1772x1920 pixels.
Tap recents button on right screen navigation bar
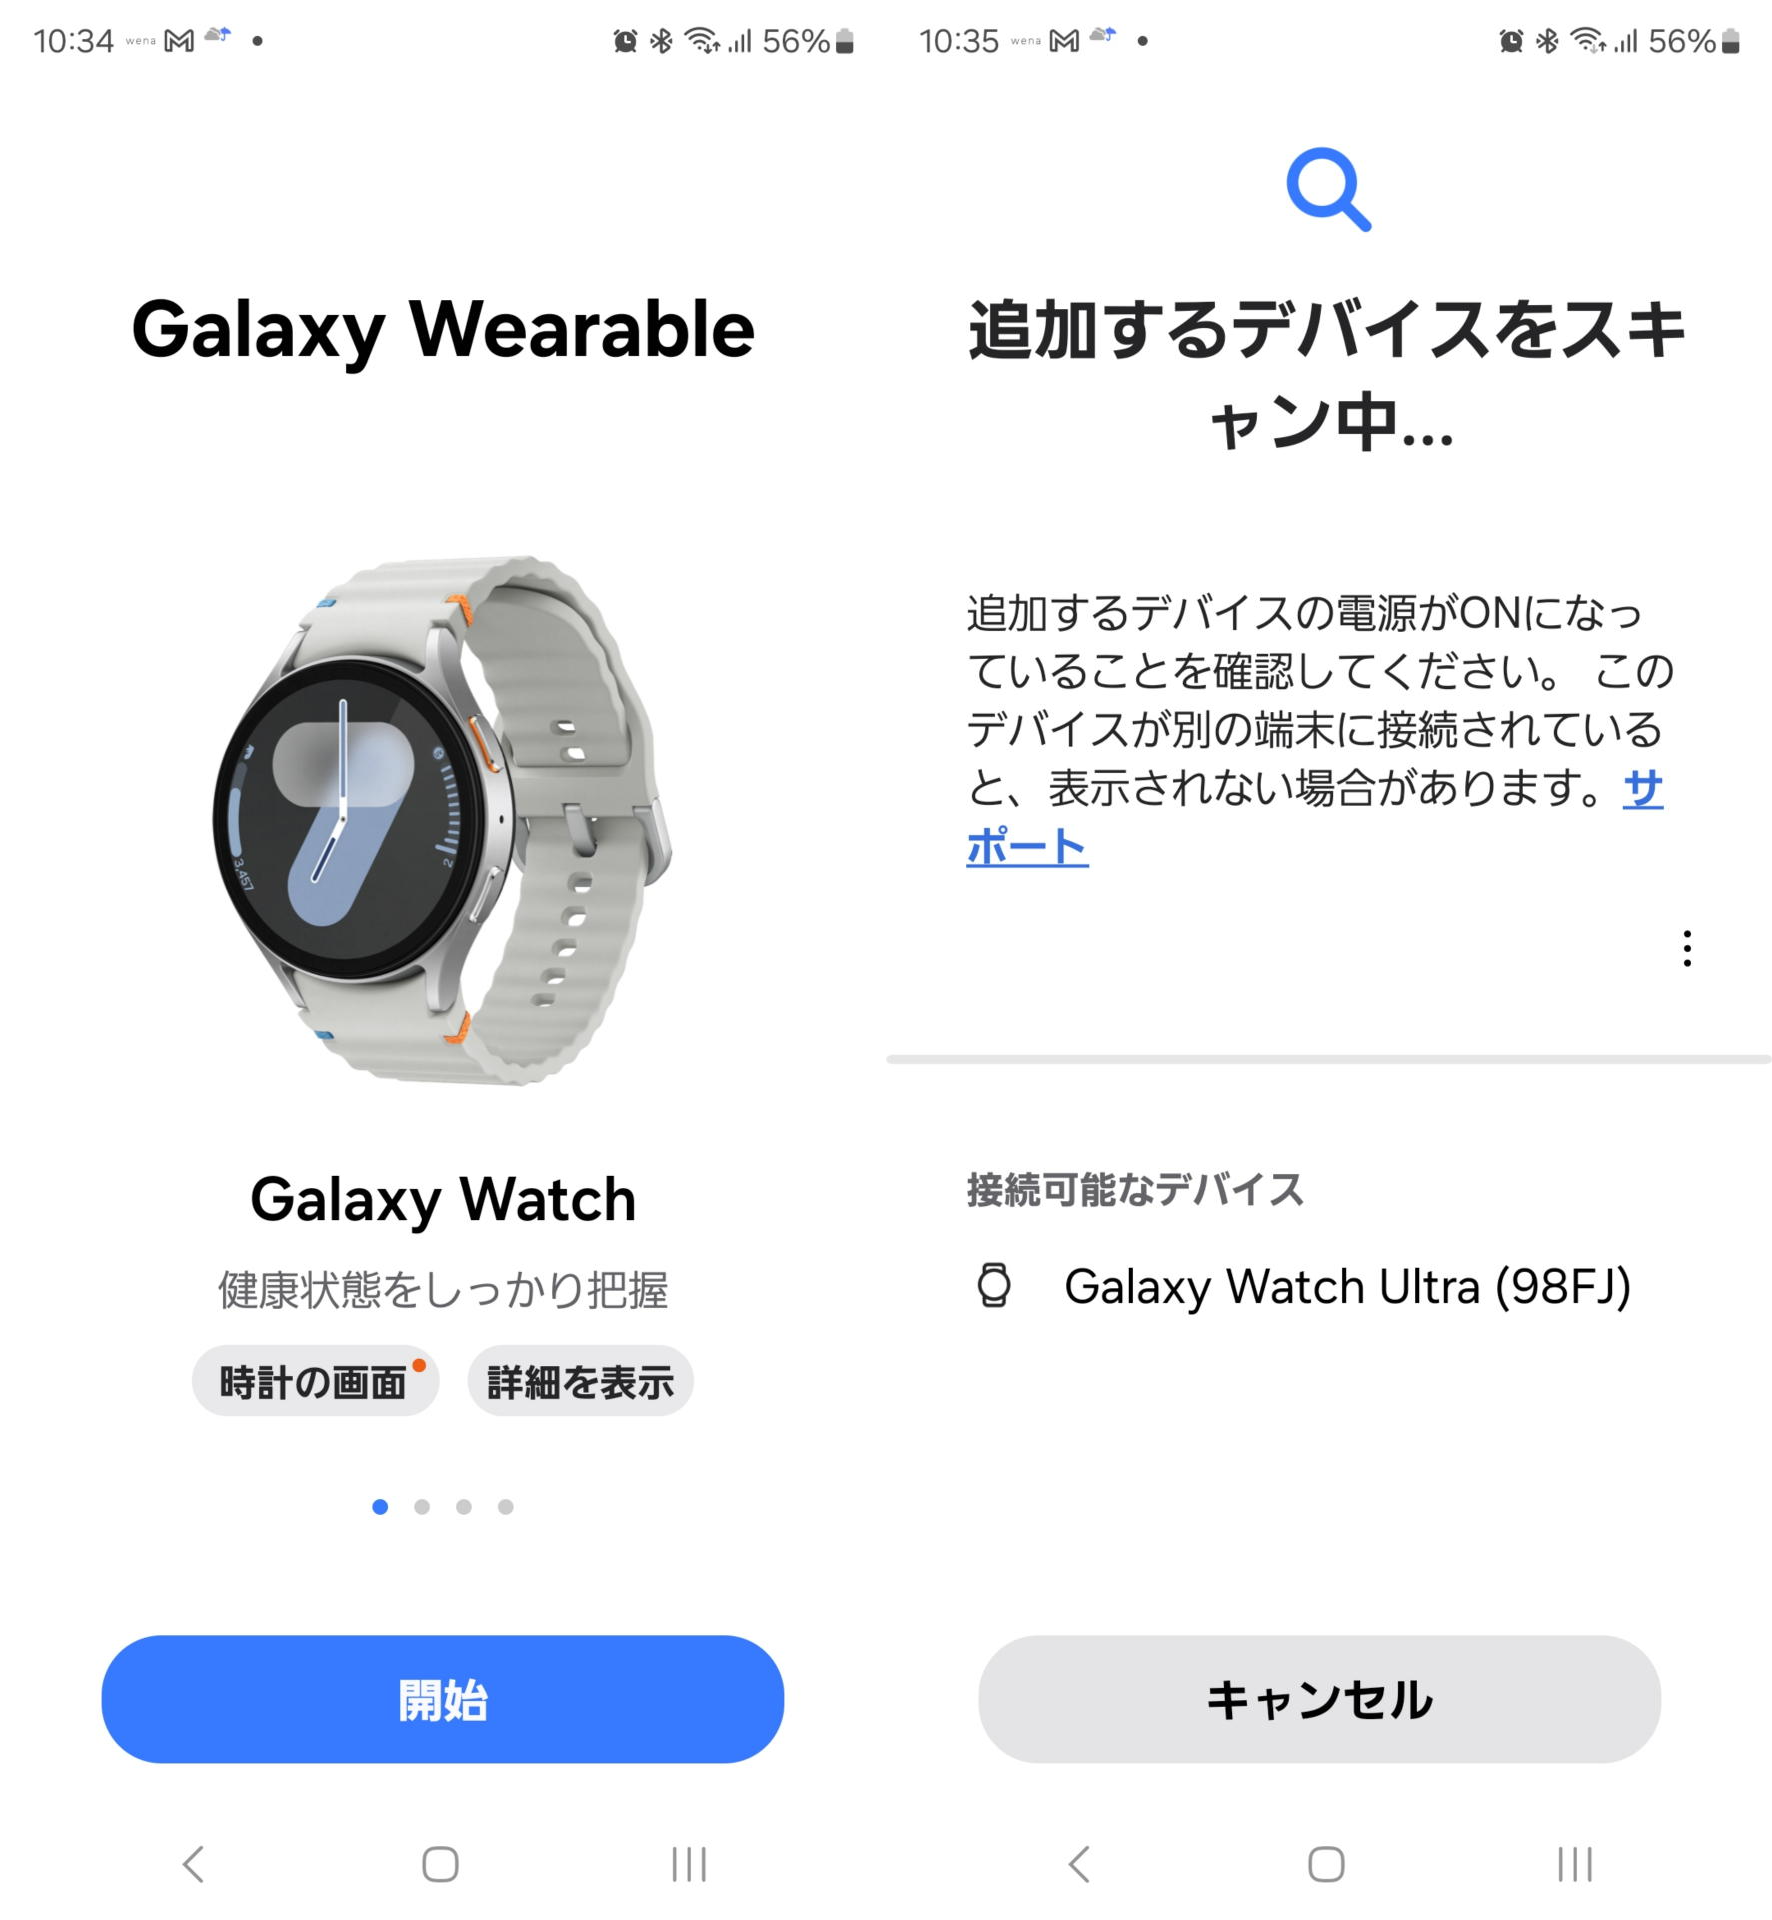coord(1575,1864)
